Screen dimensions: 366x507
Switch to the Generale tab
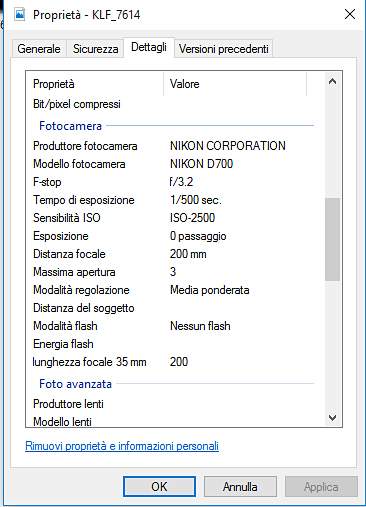tap(39, 49)
